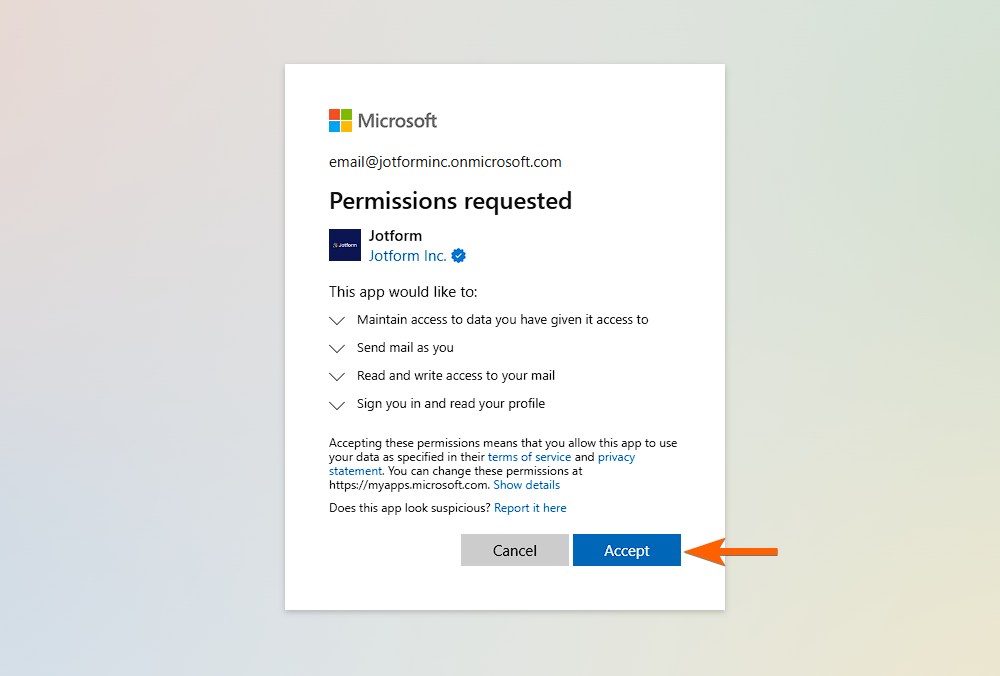Open the privacy statement link
This screenshot has height=676, width=1000.
tap(616, 457)
